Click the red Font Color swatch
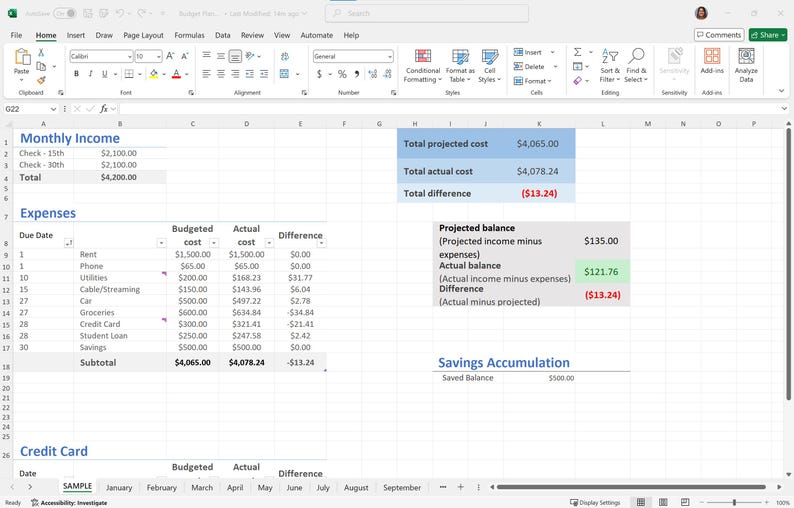794x508 pixels. [x=176, y=74]
